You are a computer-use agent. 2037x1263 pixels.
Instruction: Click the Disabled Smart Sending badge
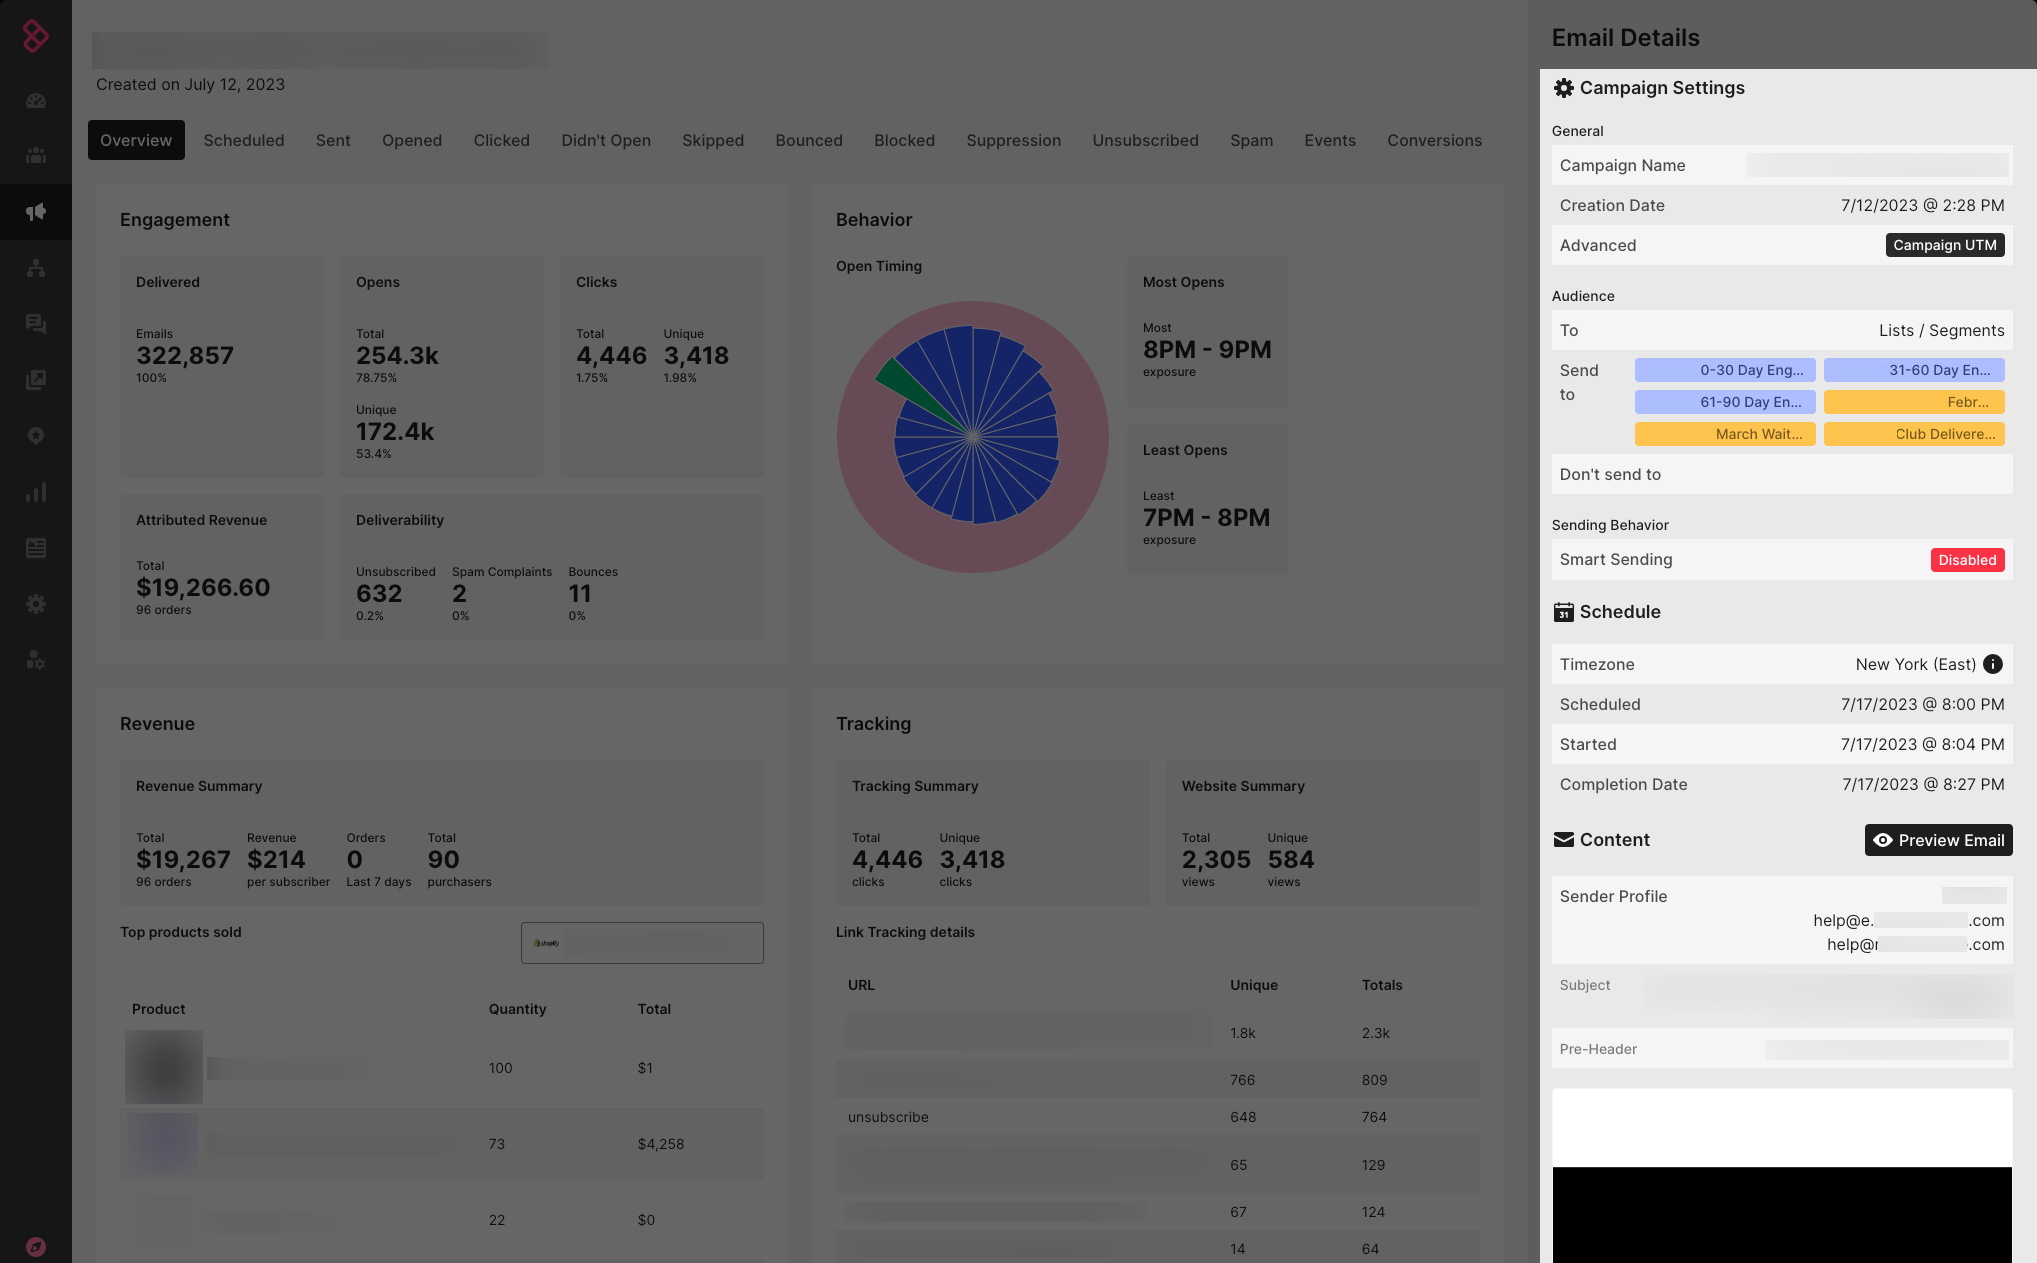click(x=1966, y=560)
